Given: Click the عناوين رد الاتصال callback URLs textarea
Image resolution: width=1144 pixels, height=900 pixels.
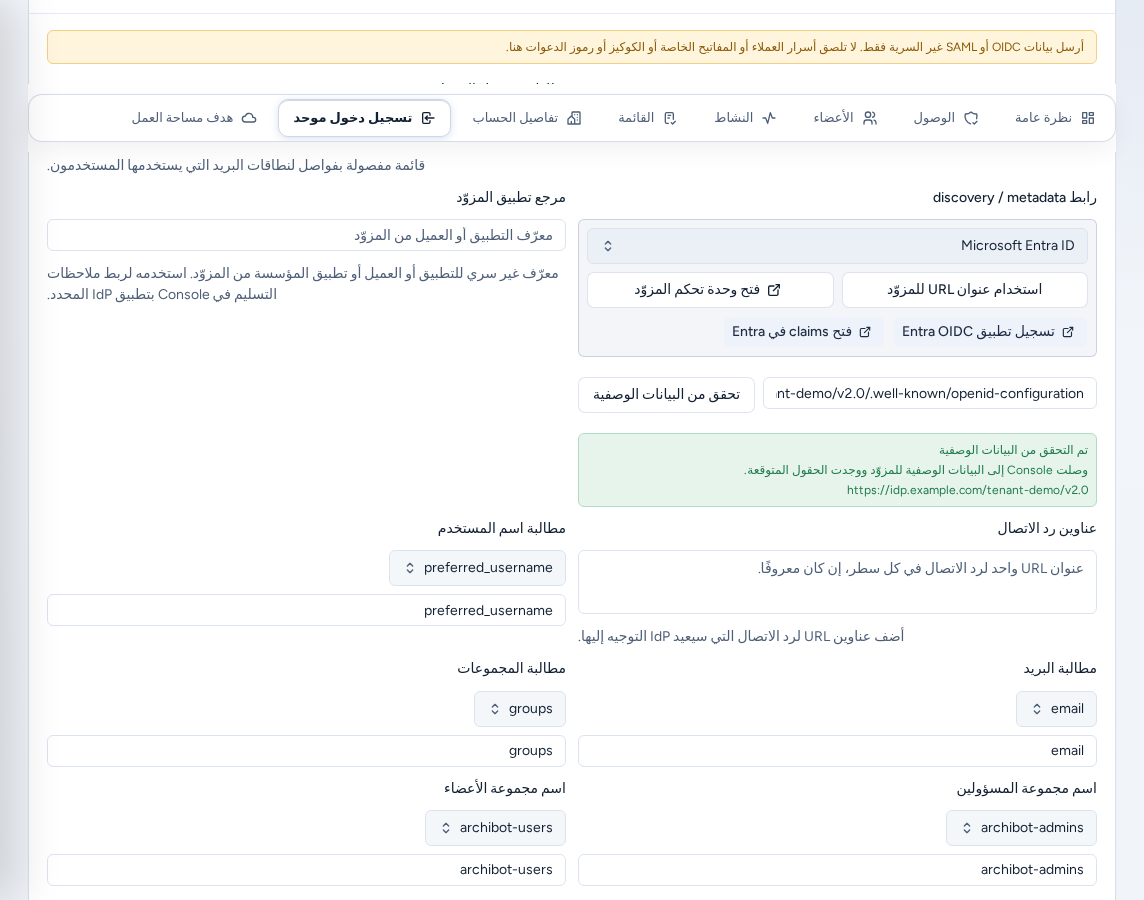Looking at the screenshot, I should (x=837, y=582).
